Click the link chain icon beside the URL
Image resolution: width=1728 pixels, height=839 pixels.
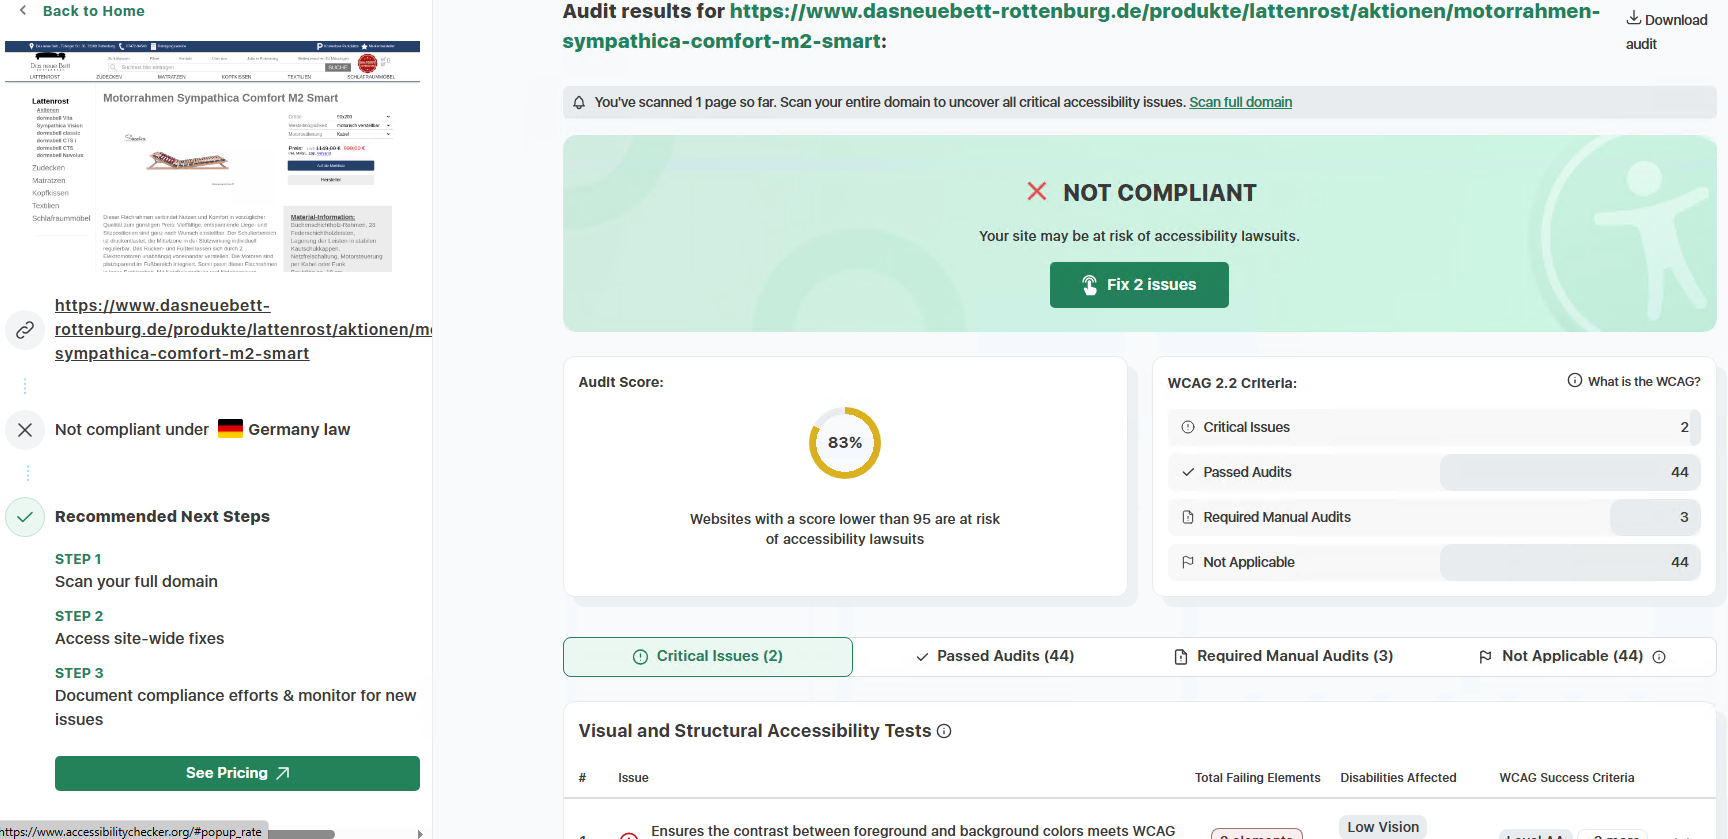coord(25,330)
